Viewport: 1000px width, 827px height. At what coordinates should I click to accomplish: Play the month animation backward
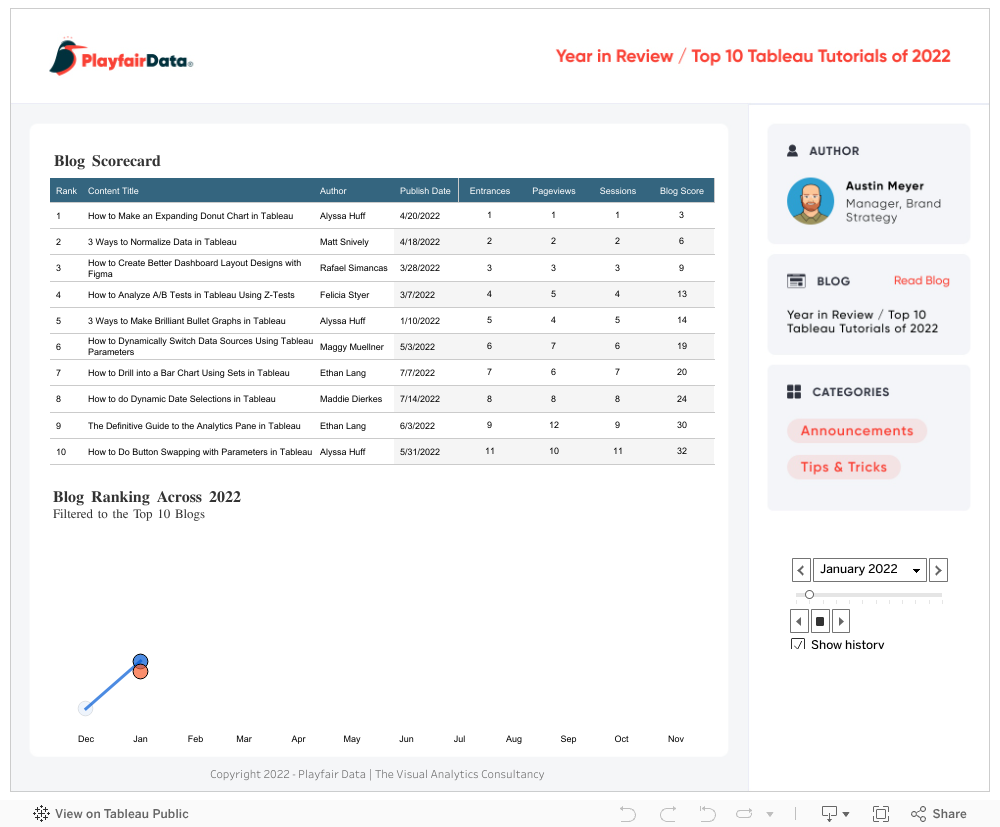tap(799, 621)
